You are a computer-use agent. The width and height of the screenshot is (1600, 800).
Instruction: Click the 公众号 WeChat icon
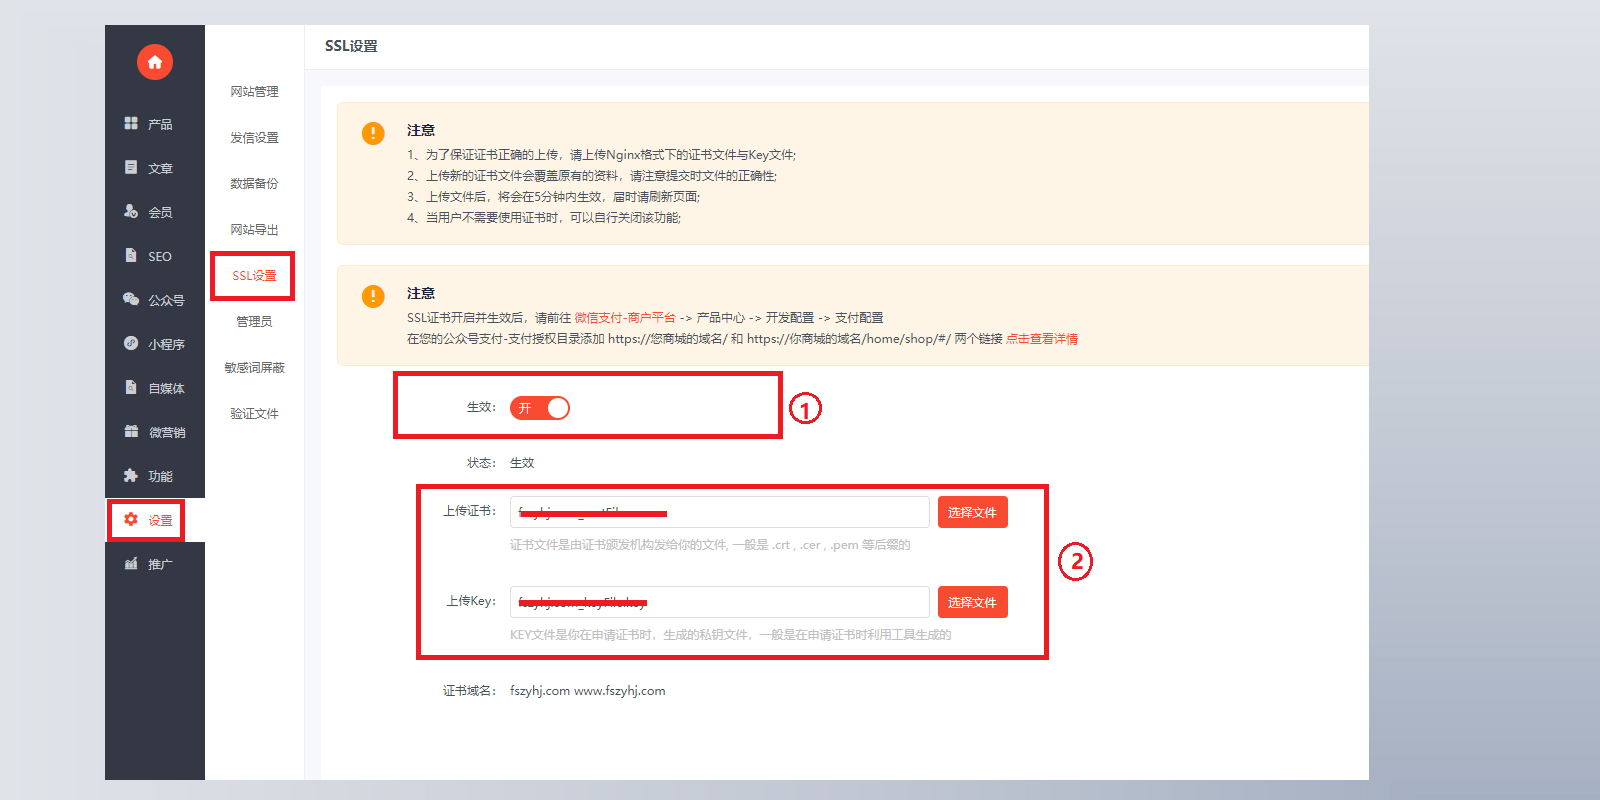(x=131, y=299)
